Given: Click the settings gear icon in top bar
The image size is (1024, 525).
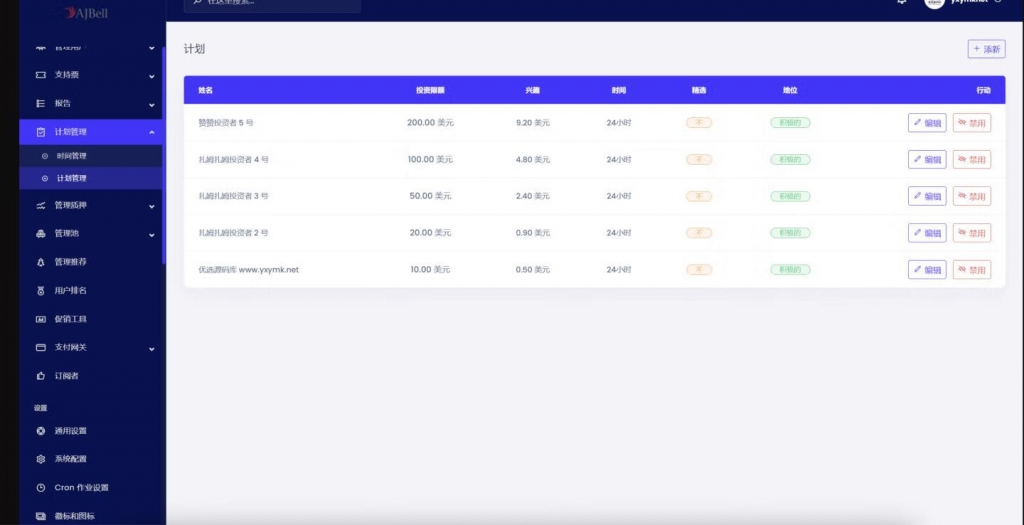Looking at the screenshot, I should click(x=901, y=3).
